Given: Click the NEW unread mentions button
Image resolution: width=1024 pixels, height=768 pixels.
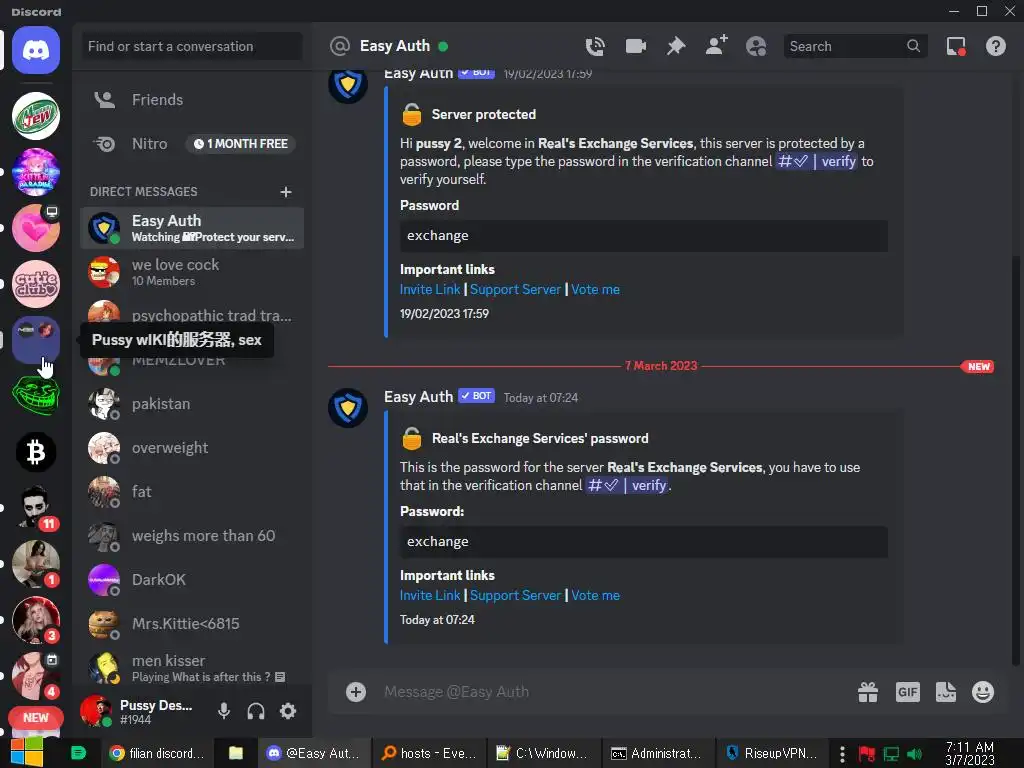Looking at the screenshot, I should click(x=36, y=718).
